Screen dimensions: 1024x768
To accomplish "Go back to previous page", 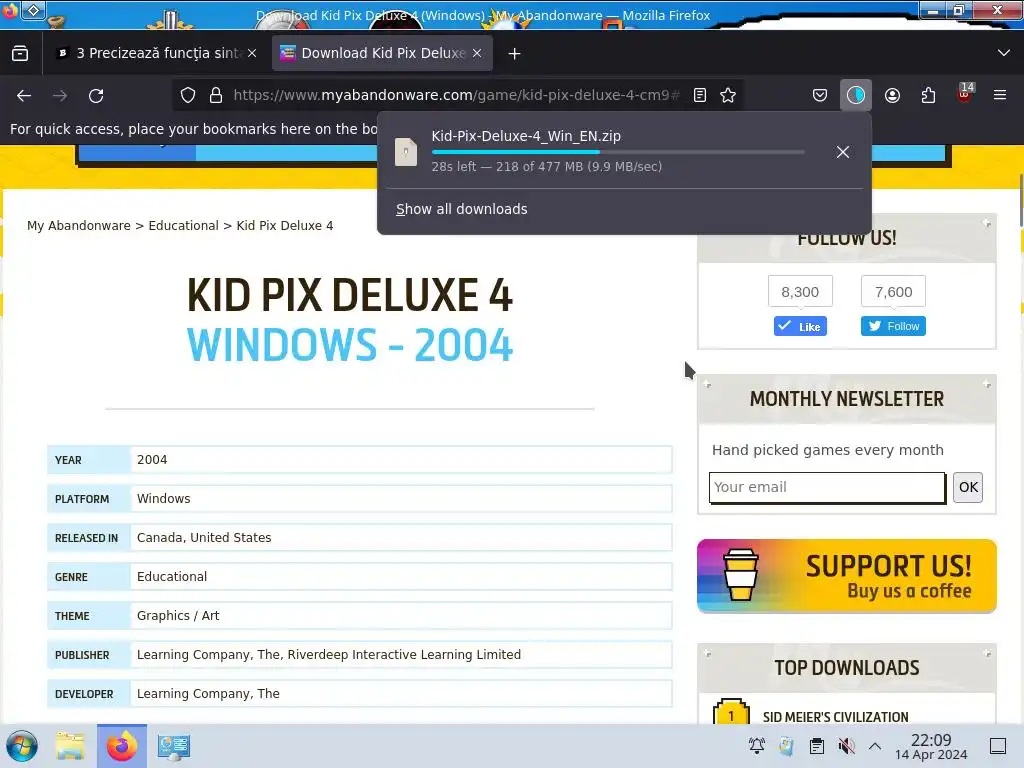I will click(24, 95).
